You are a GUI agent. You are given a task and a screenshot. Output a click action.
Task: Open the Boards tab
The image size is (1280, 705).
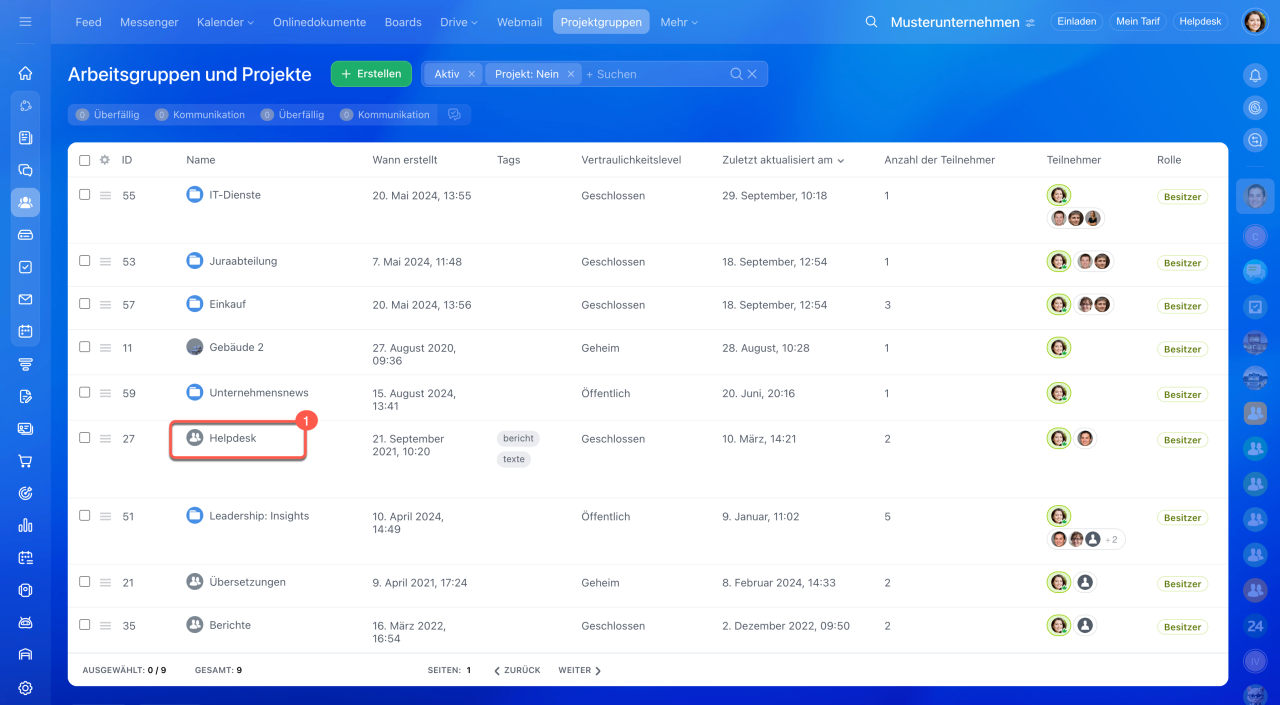[403, 22]
